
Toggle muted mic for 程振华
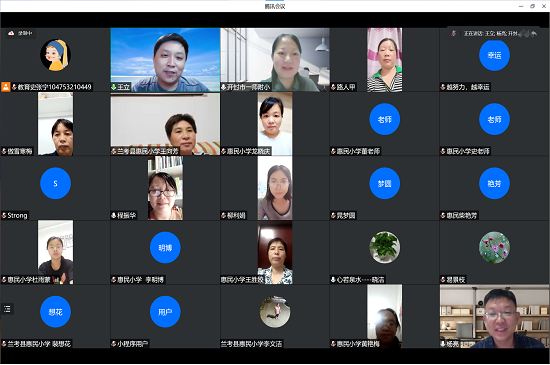pyautogui.click(x=114, y=215)
